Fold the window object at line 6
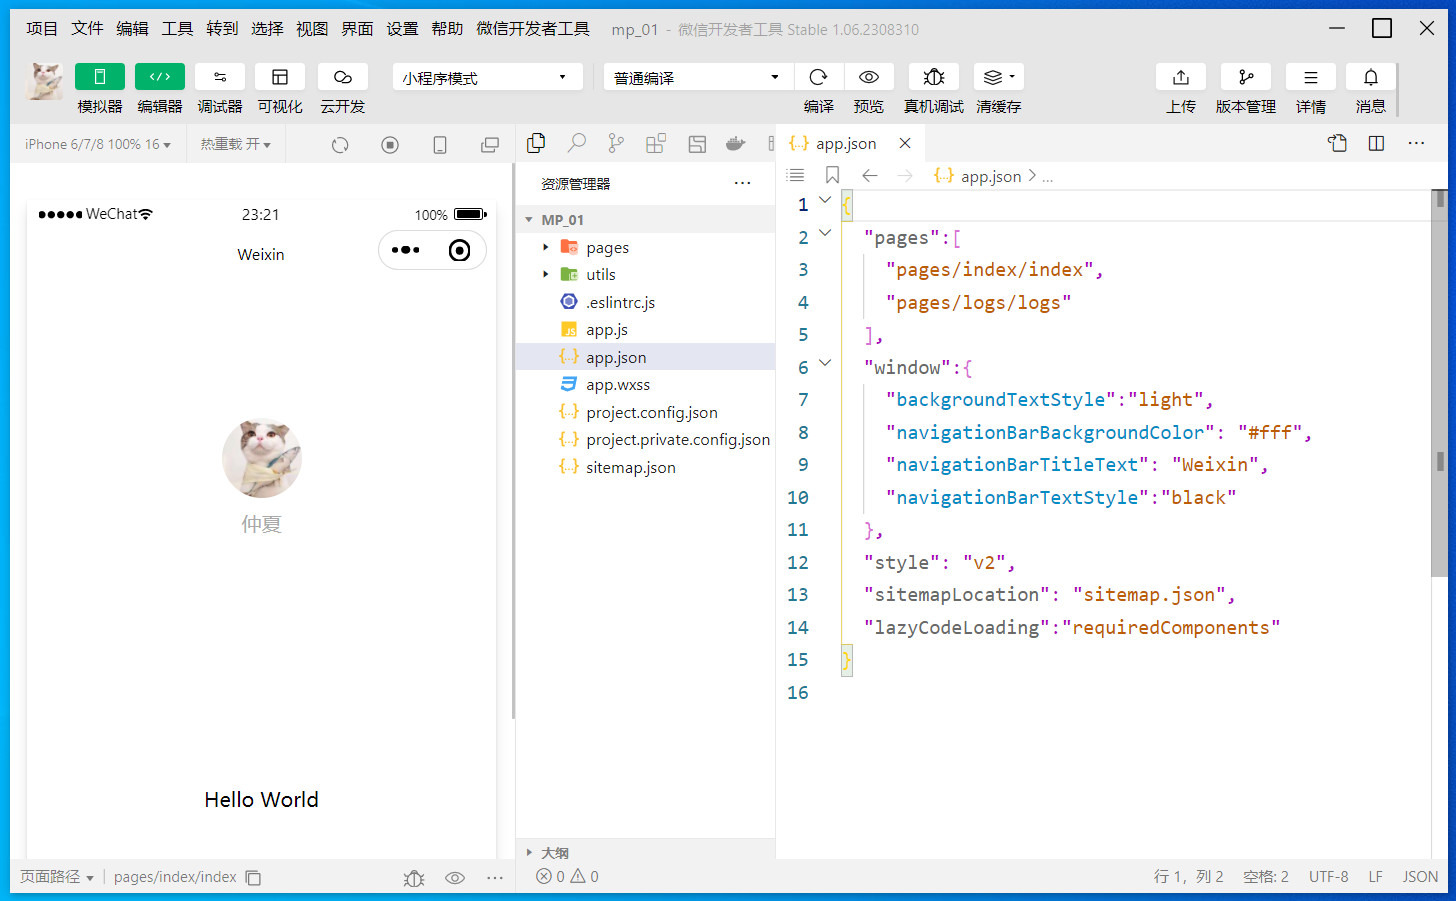Image resolution: width=1456 pixels, height=901 pixels. point(825,363)
